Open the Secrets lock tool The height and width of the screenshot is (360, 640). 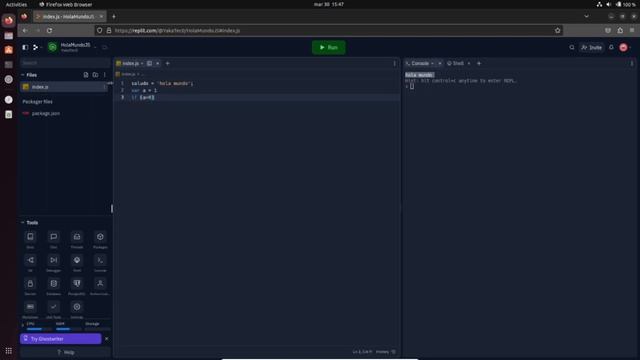pos(30,286)
